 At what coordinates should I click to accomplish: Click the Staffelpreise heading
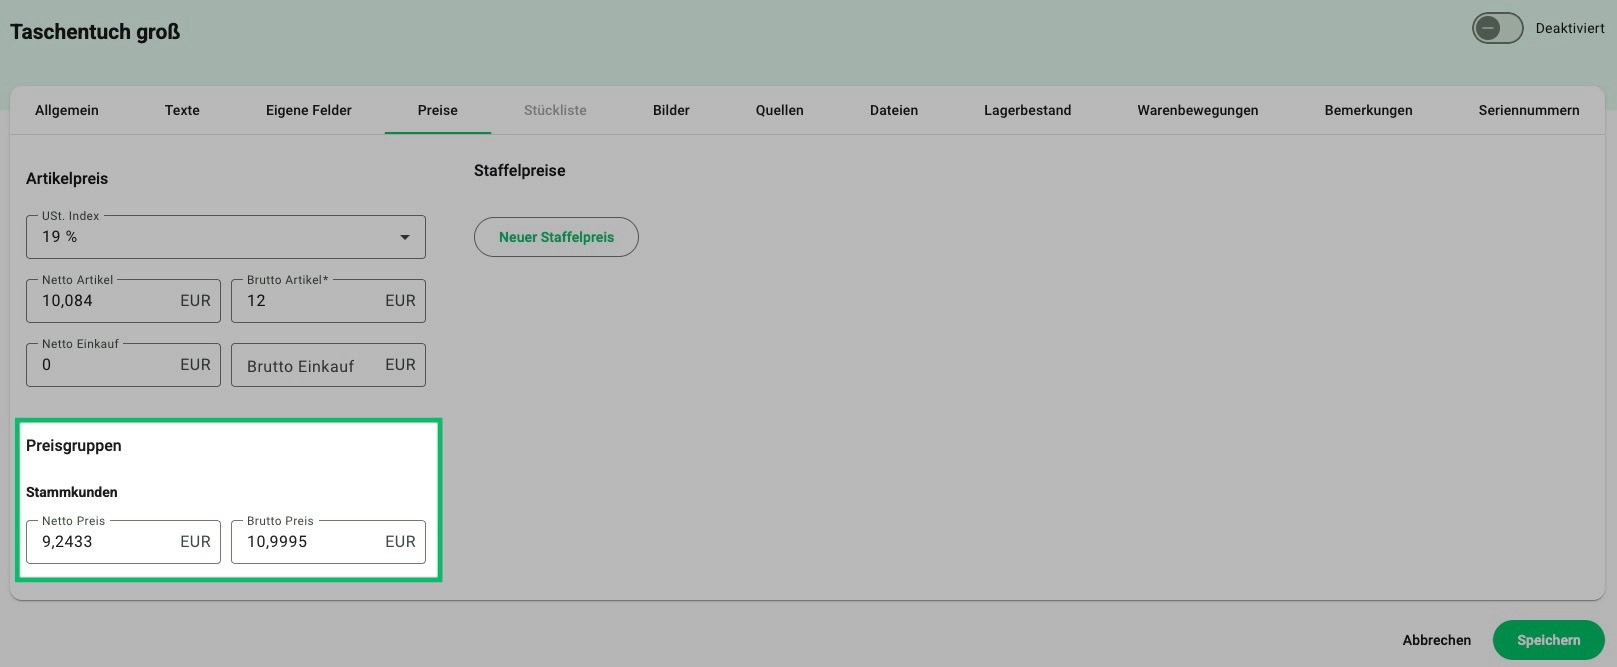tap(520, 171)
